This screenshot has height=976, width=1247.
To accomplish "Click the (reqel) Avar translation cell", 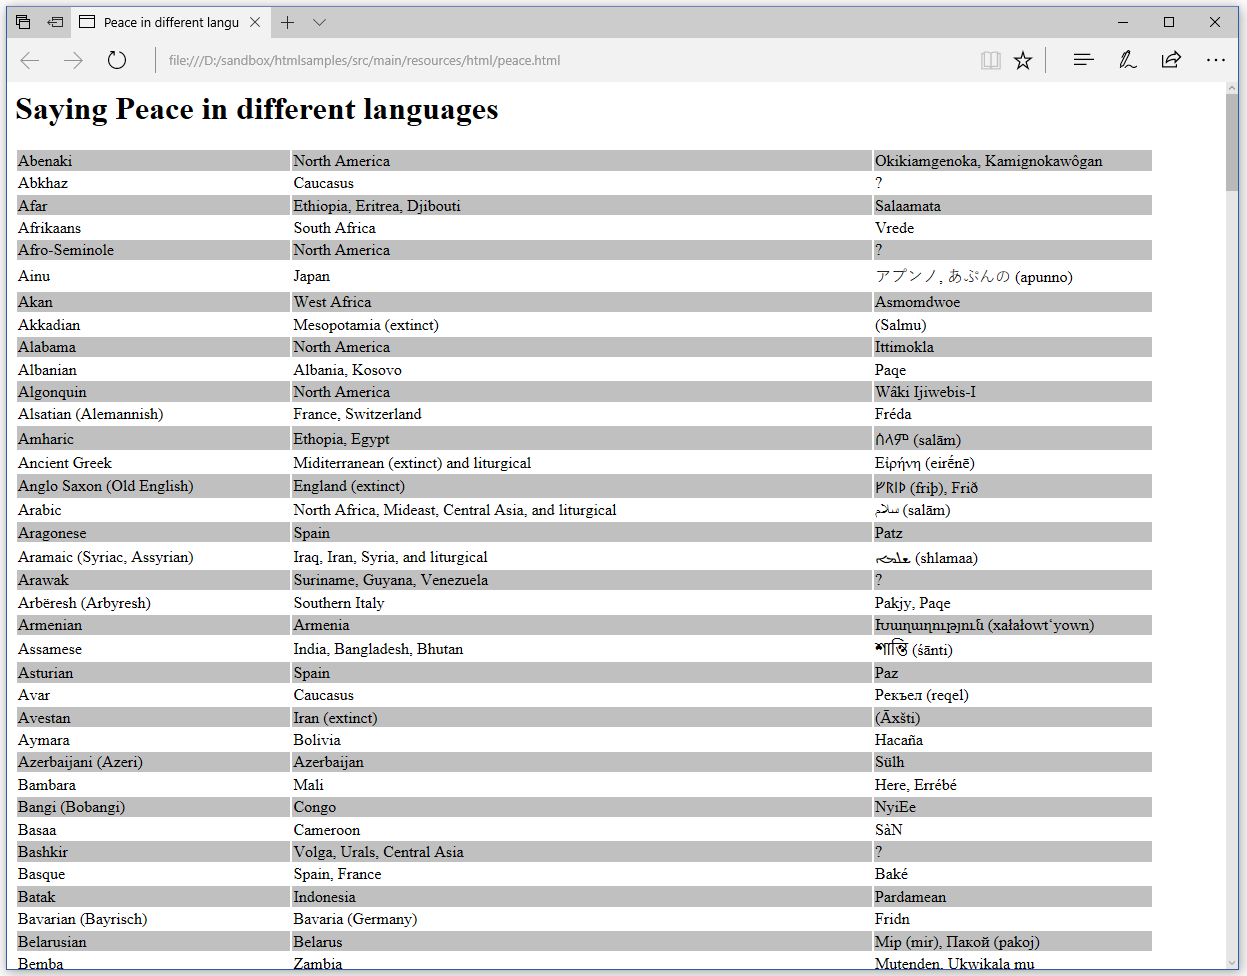I will click(1013, 695).
